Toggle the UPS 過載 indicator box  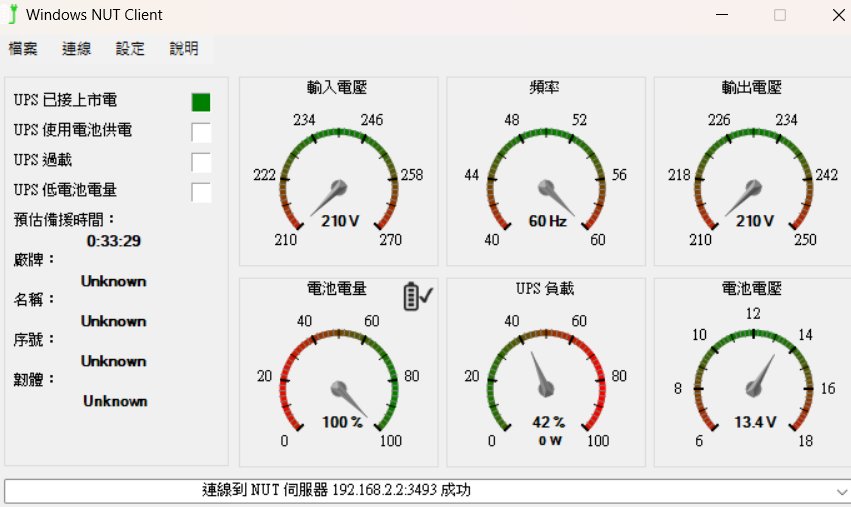coord(201,162)
